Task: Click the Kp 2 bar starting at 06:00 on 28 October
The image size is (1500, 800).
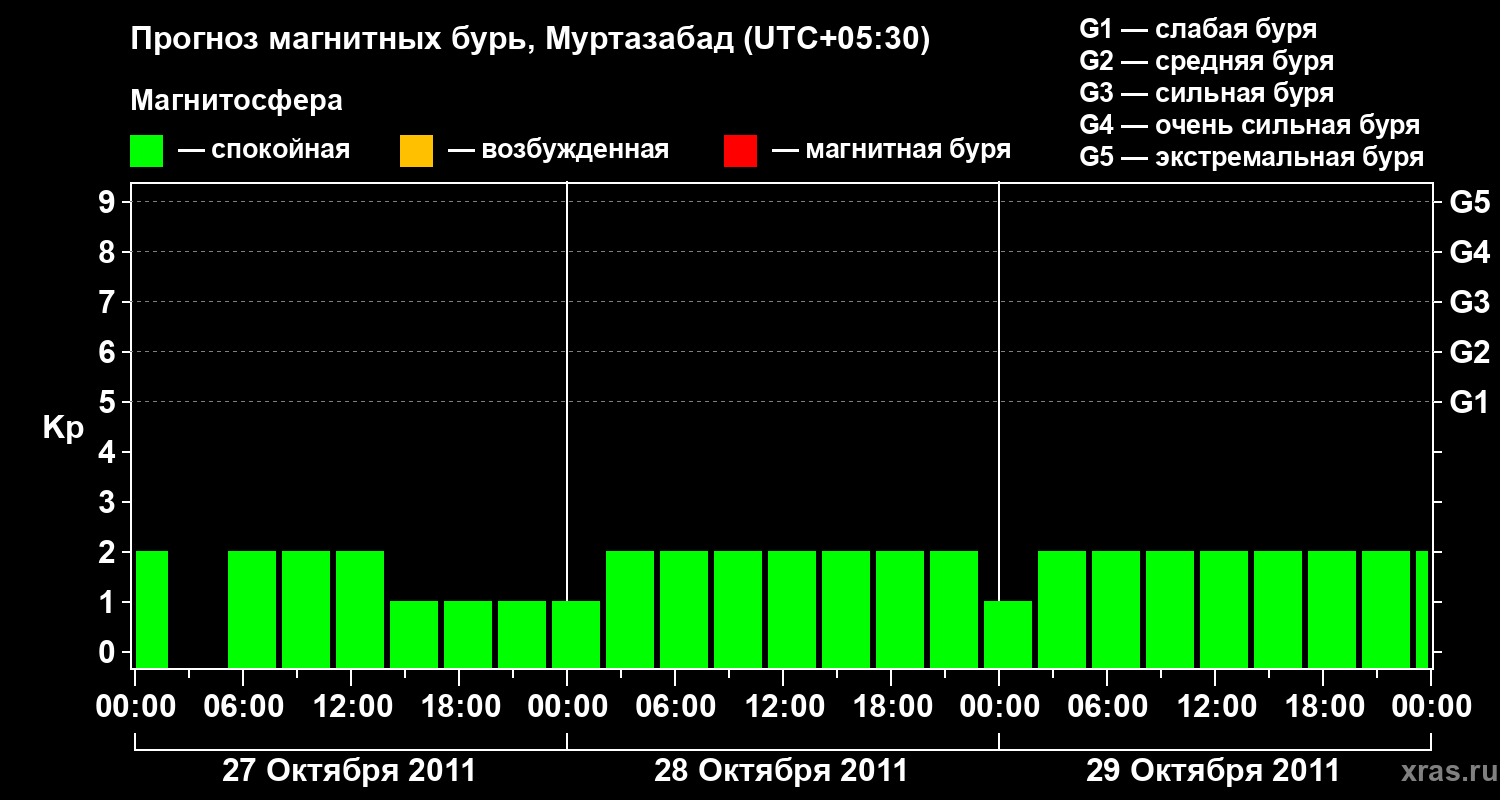Action: [x=684, y=609]
